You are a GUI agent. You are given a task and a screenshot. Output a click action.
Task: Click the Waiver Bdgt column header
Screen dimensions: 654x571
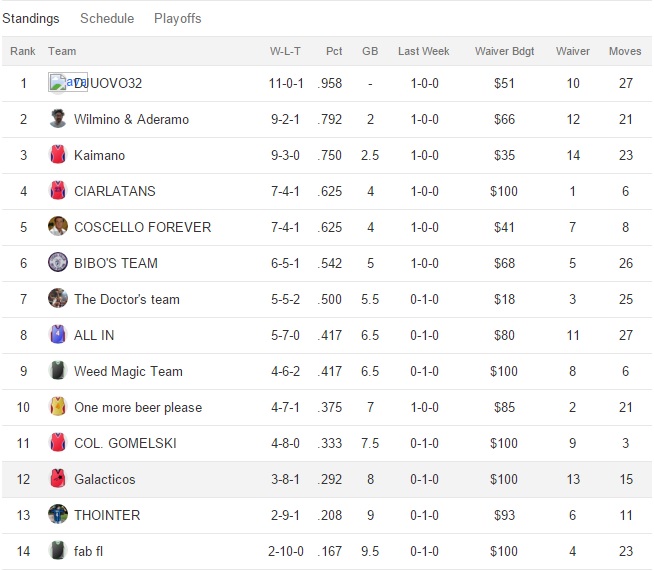pos(504,51)
